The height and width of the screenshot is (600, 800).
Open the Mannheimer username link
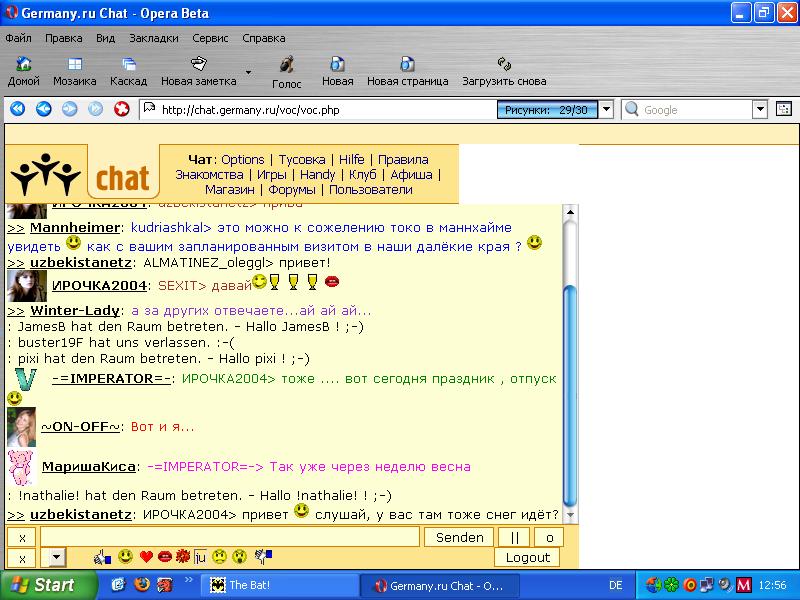[x=75, y=228]
